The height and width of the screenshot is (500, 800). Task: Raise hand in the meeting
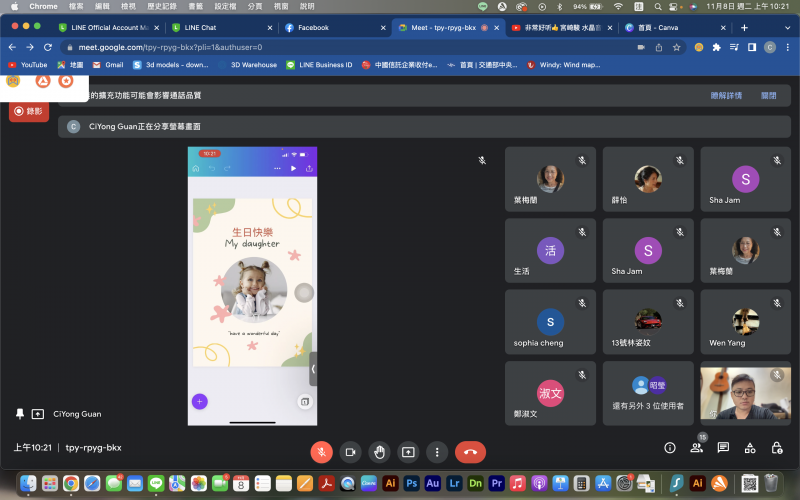(x=379, y=452)
